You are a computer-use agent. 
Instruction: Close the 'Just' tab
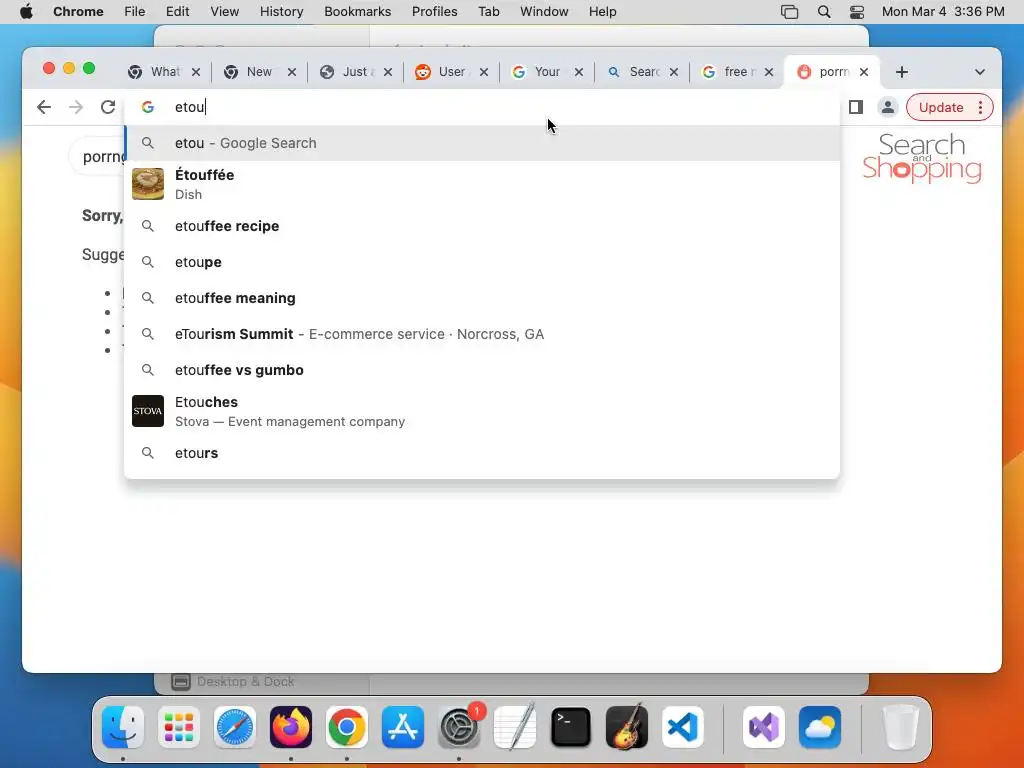click(x=388, y=72)
